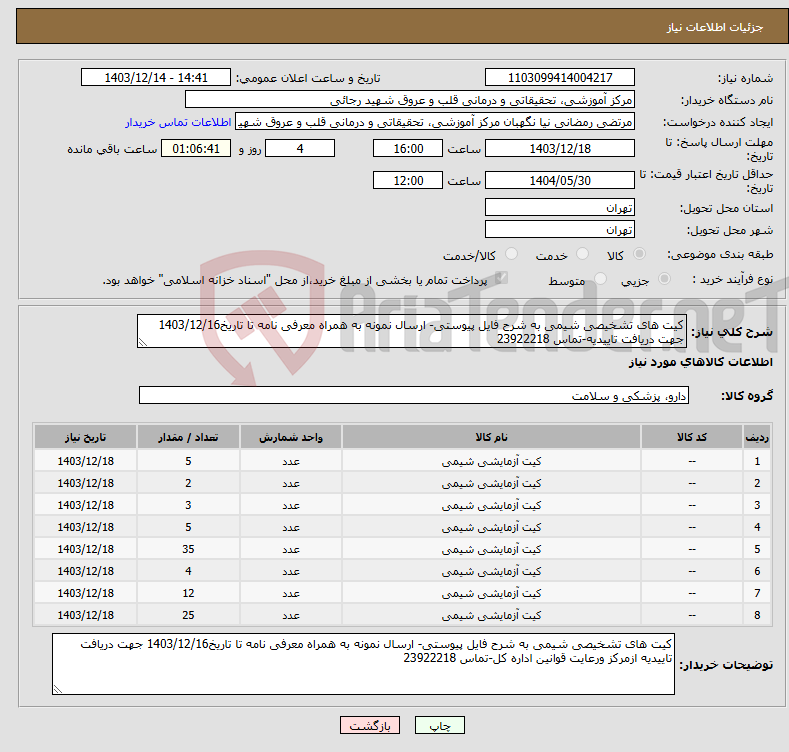Click the delivery city field تهران

click(x=560, y=230)
